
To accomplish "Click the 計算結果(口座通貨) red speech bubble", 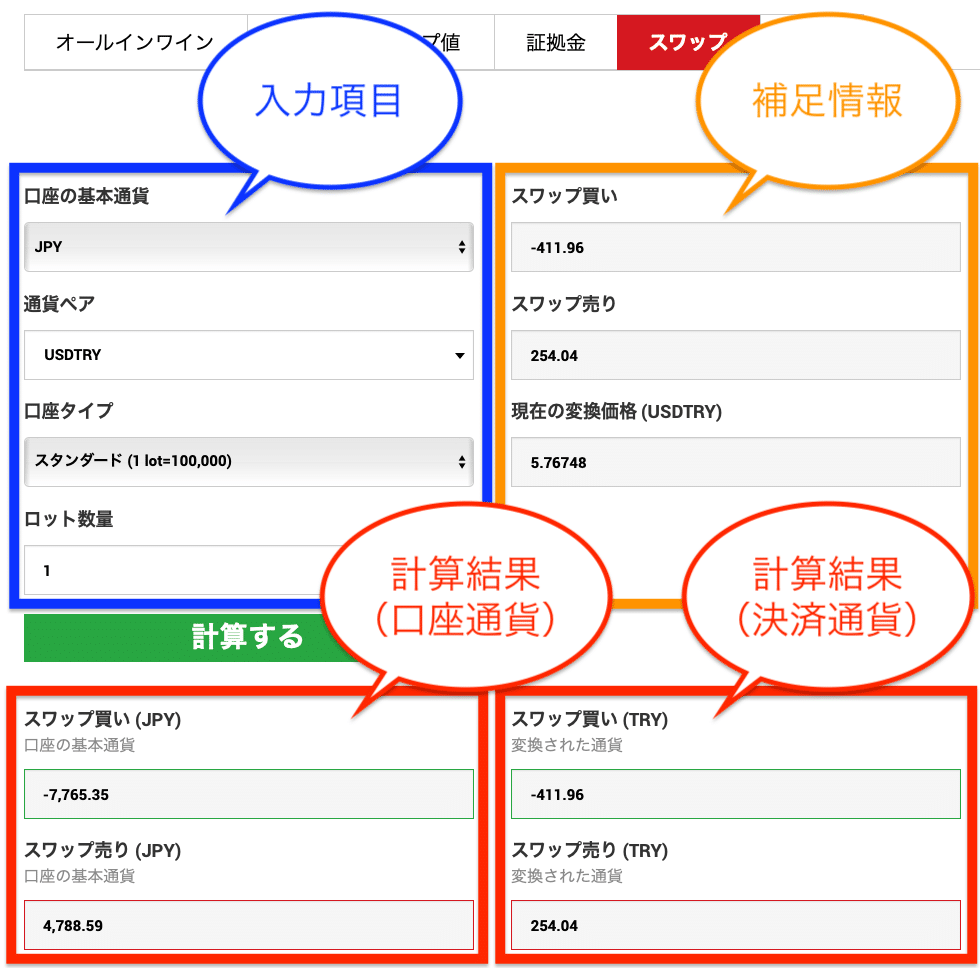I will coord(465,596).
